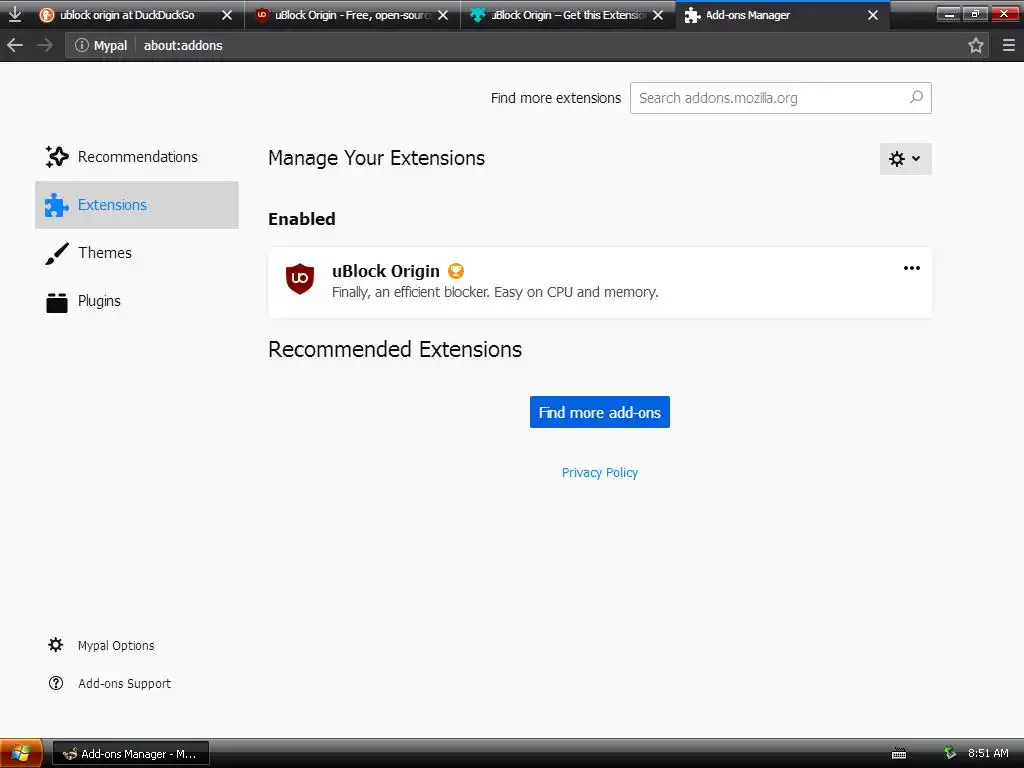Click the 'Finally, an efficient blocker' description
Screen dimensions: 1024x768
tap(494, 292)
